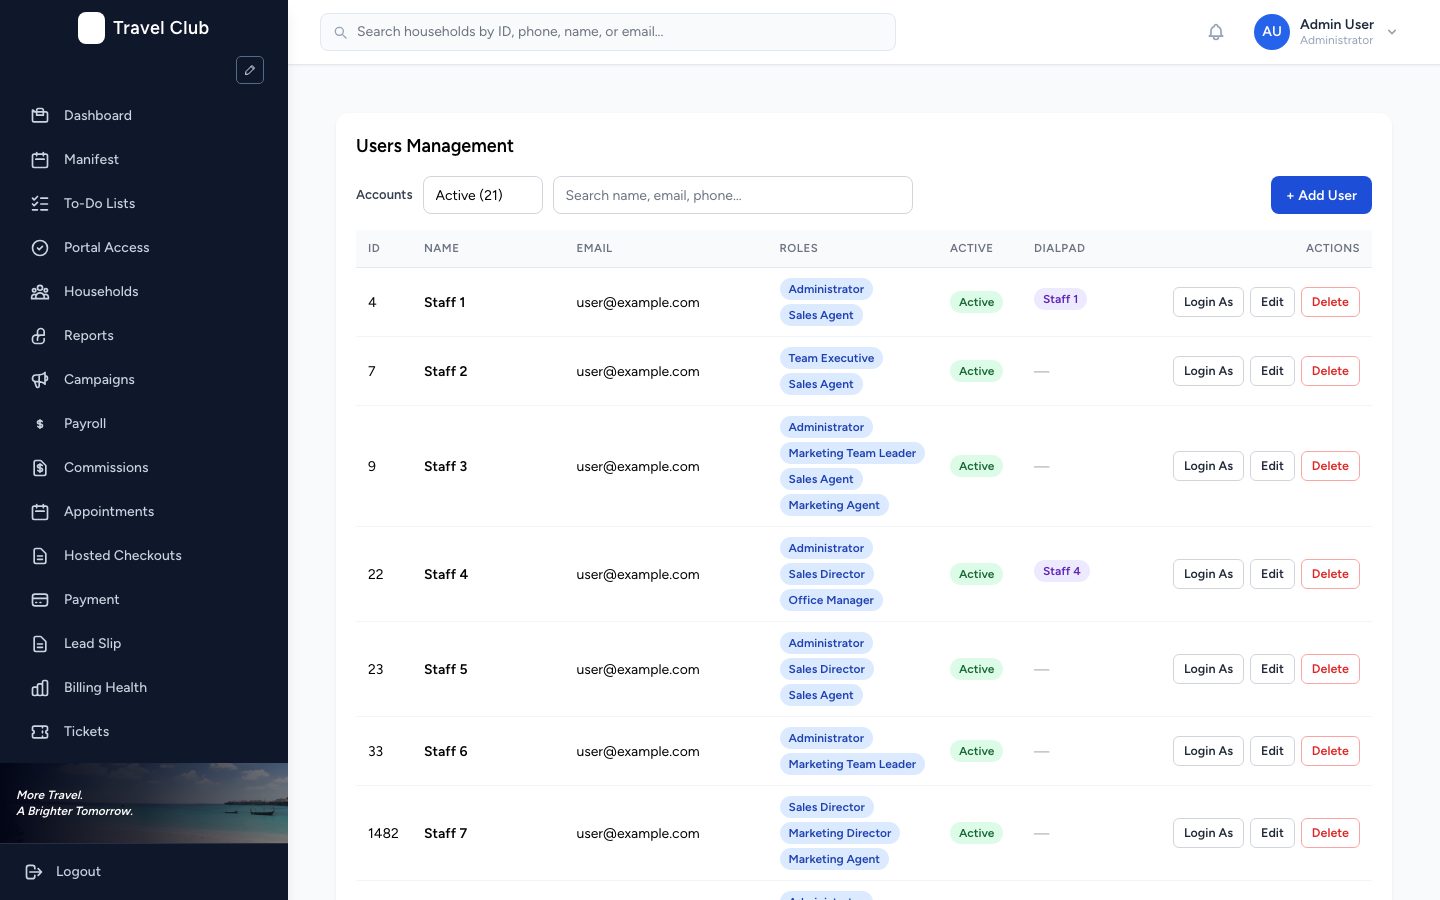
Task: Click the edit pencil icon in sidebar
Action: 250,70
